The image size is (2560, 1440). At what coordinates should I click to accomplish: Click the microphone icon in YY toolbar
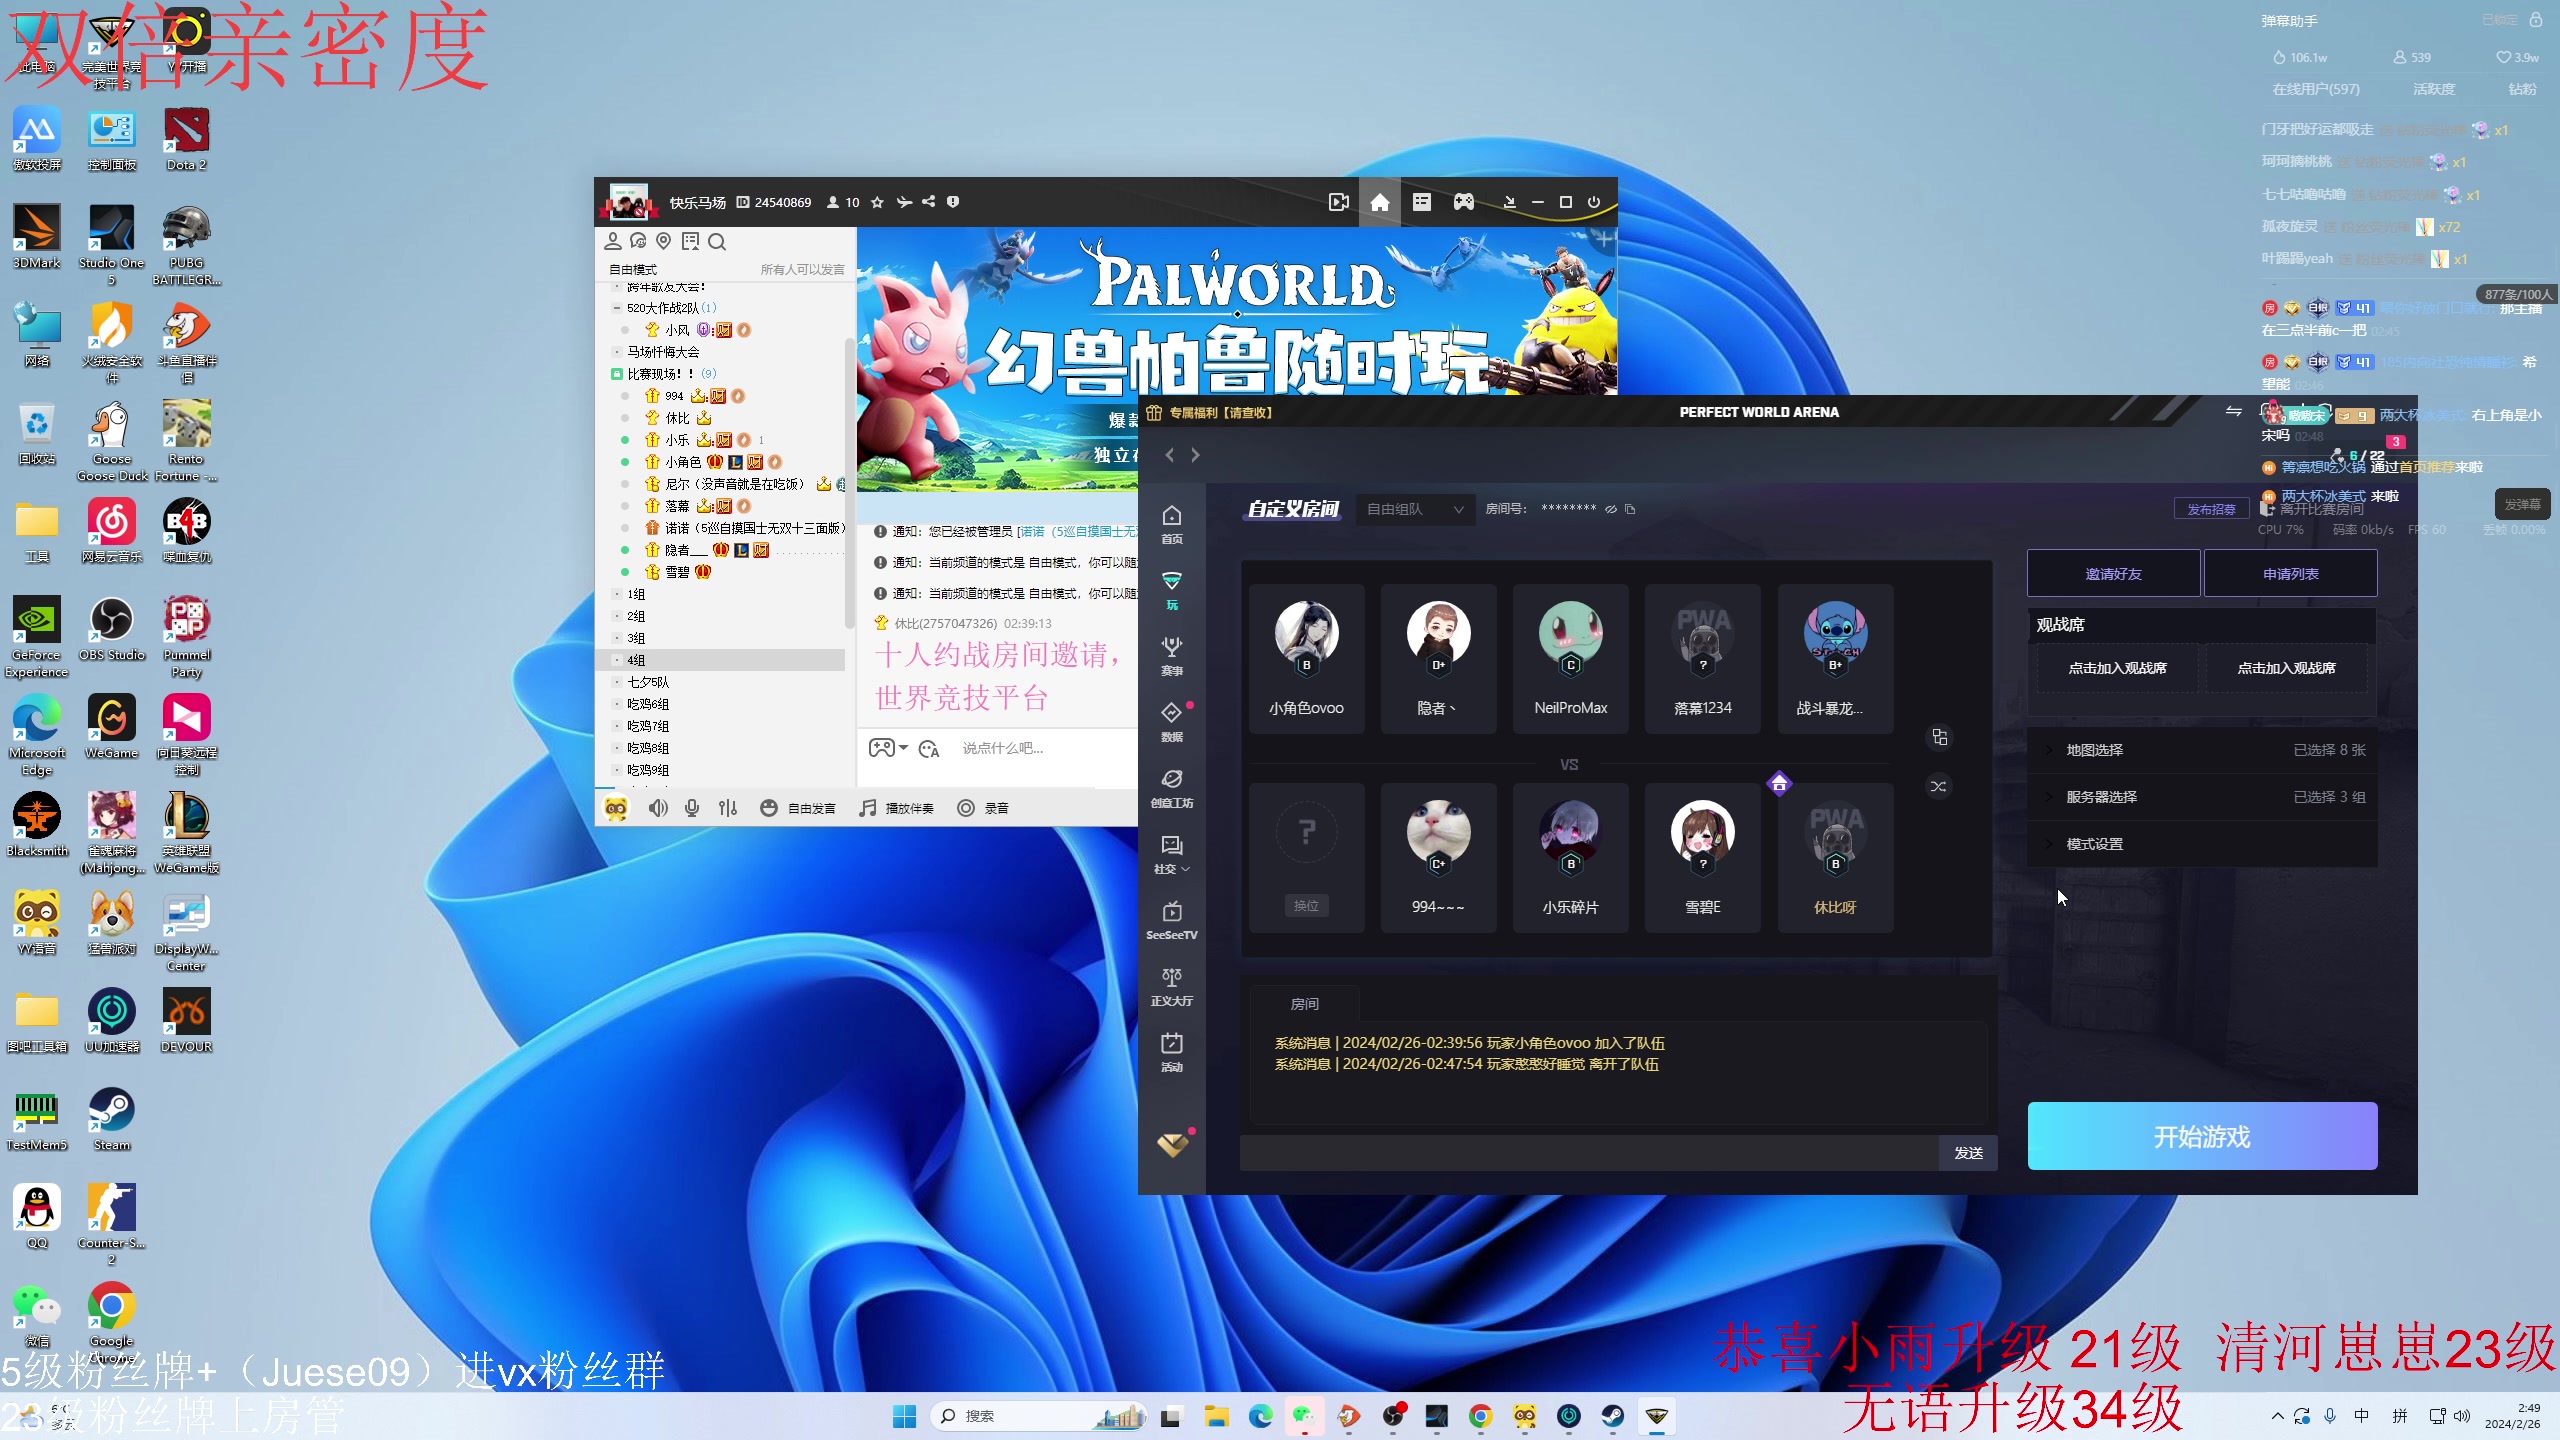[x=692, y=808]
